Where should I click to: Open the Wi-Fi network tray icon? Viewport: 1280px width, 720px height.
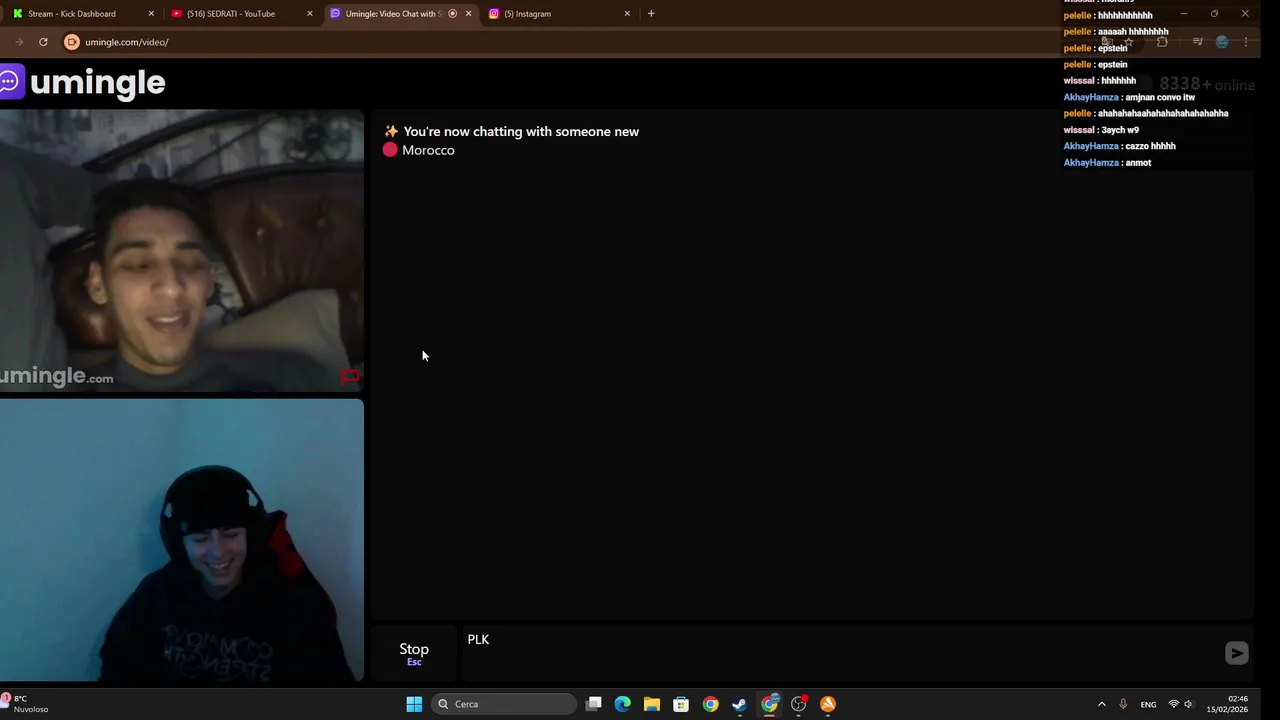coord(1174,704)
